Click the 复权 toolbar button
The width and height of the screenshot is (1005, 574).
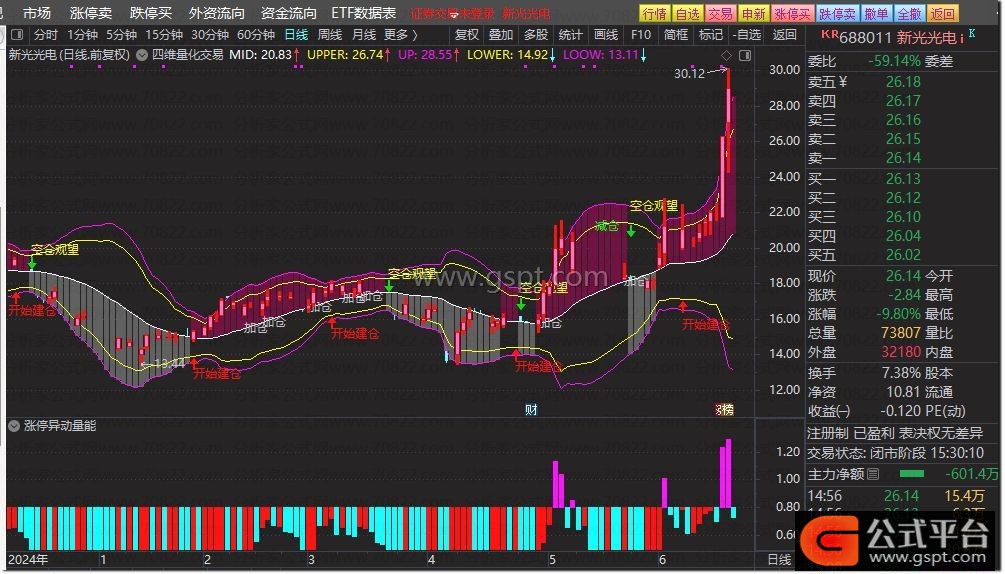point(467,35)
